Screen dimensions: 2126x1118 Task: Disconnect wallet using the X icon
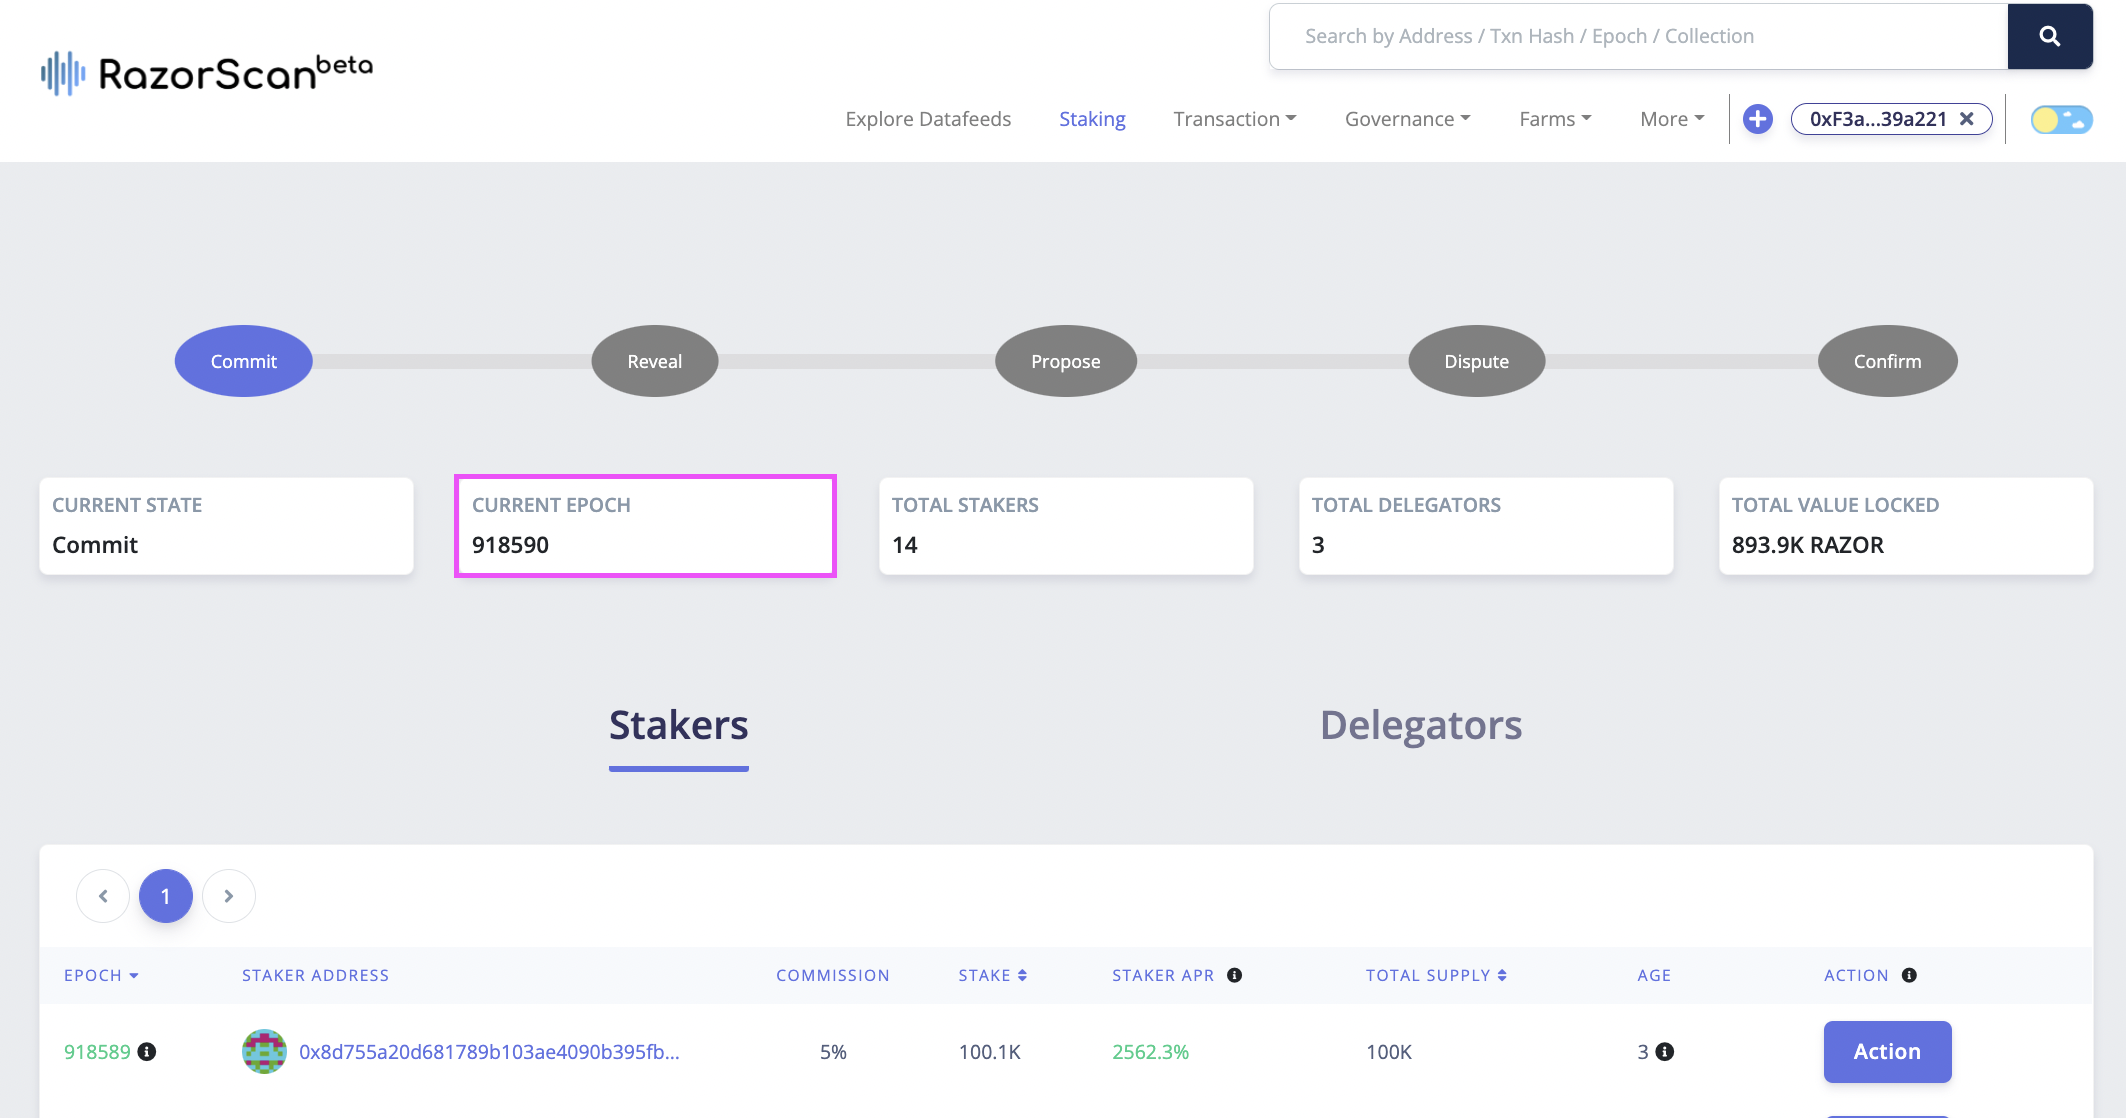pos(1966,119)
